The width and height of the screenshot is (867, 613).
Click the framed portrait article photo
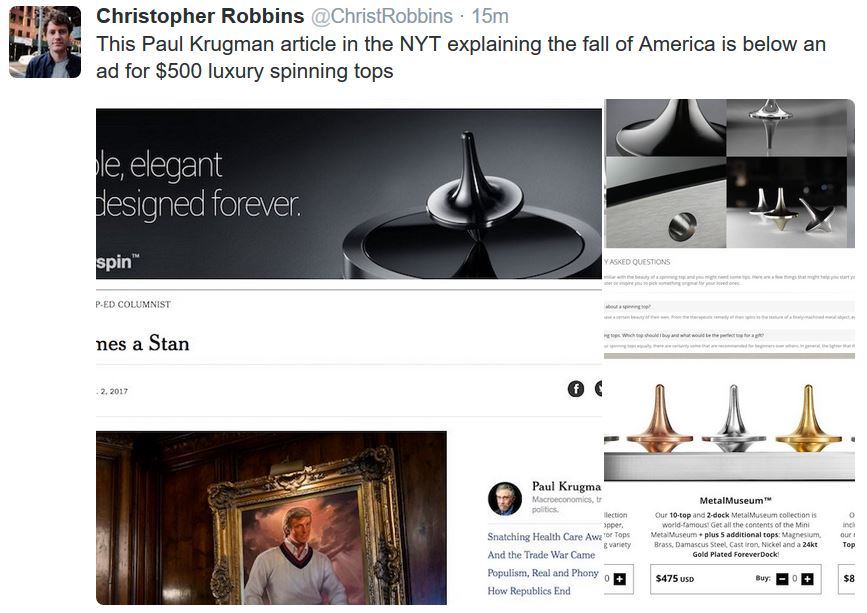click(x=271, y=517)
